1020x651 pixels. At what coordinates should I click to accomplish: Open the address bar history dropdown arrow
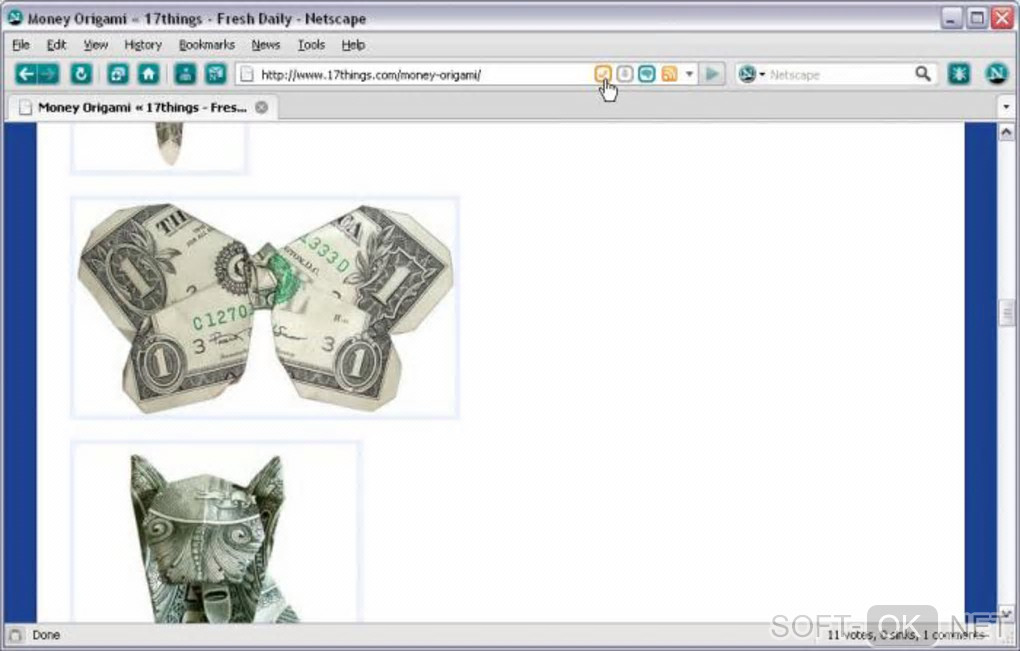point(689,74)
